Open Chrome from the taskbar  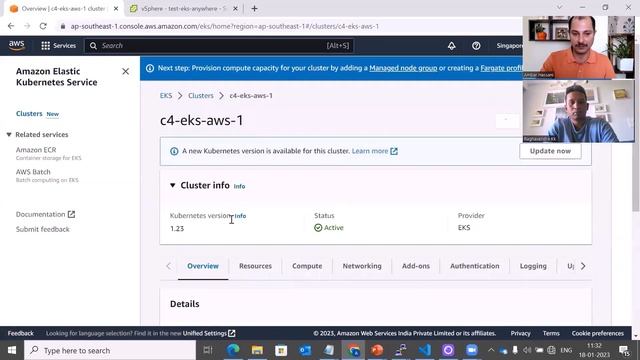pos(353,350)
